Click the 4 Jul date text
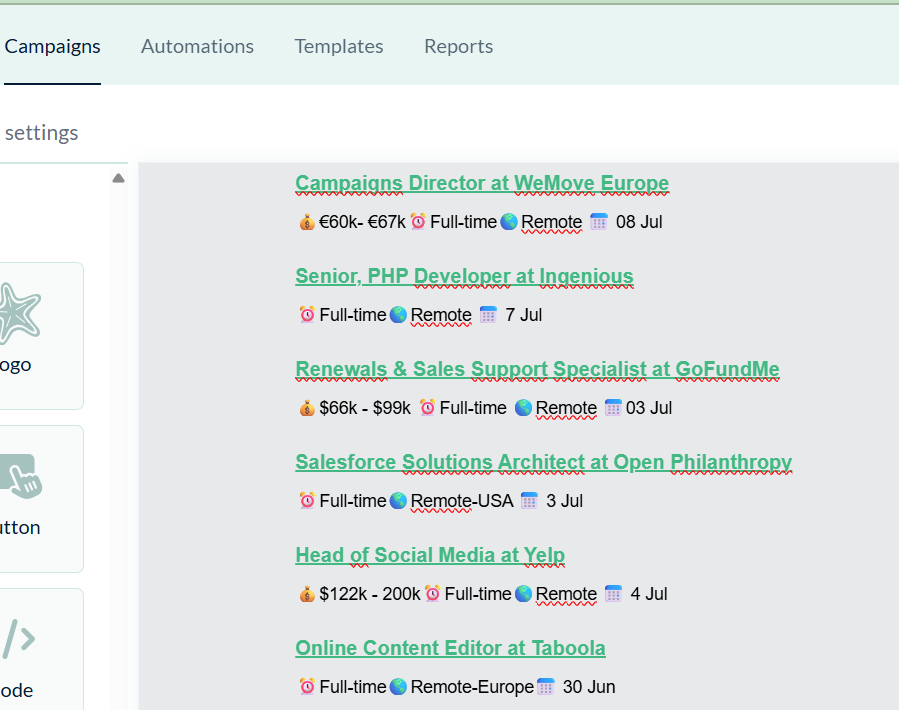 click(649, 594)
